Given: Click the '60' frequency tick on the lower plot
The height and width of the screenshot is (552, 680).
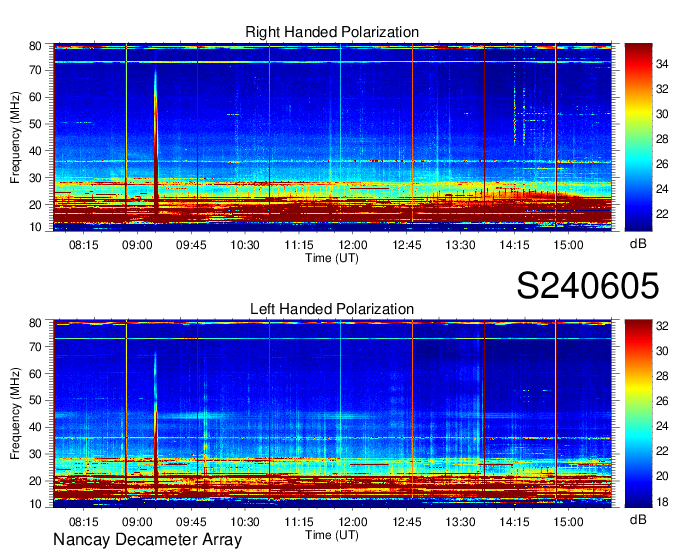Looking at the screenshot, I should point(35,373).
